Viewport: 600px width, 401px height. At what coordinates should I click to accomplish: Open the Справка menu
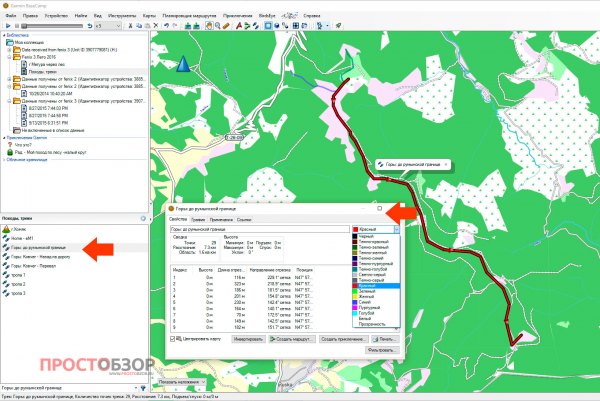[312, 16]
